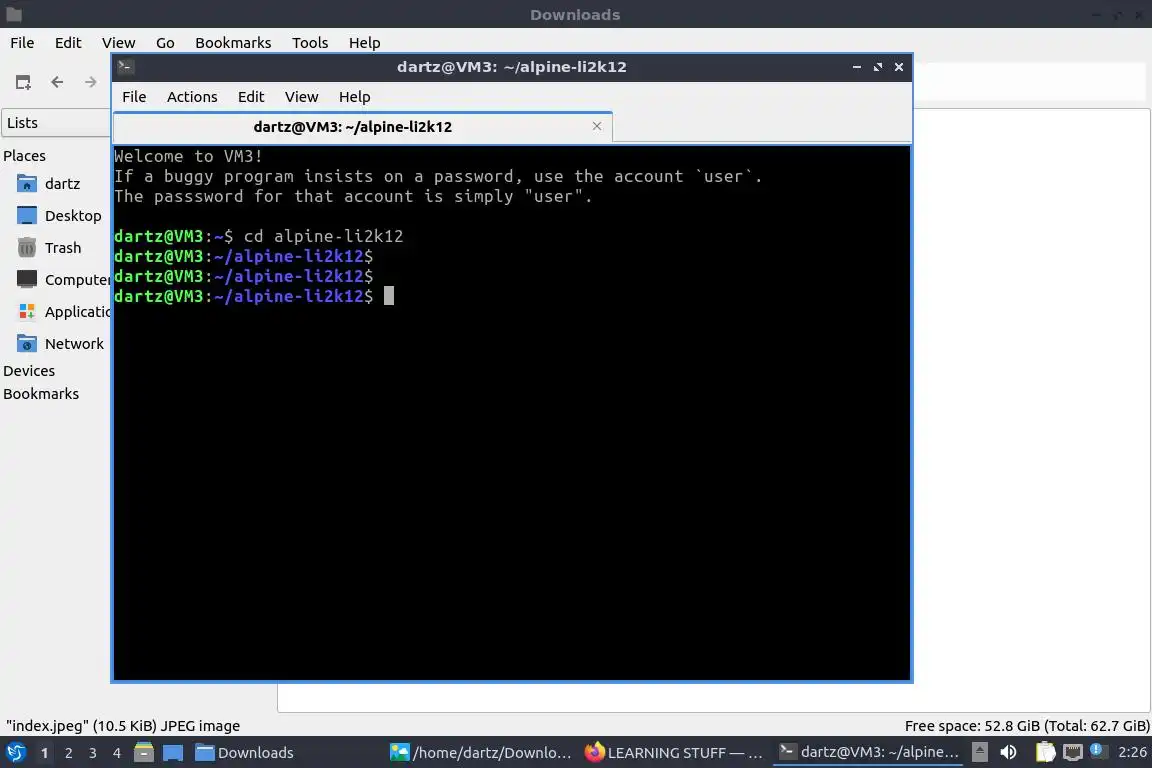Click the Desktop icon in the sidebar

pyautogui.click(x=26, y=216)
